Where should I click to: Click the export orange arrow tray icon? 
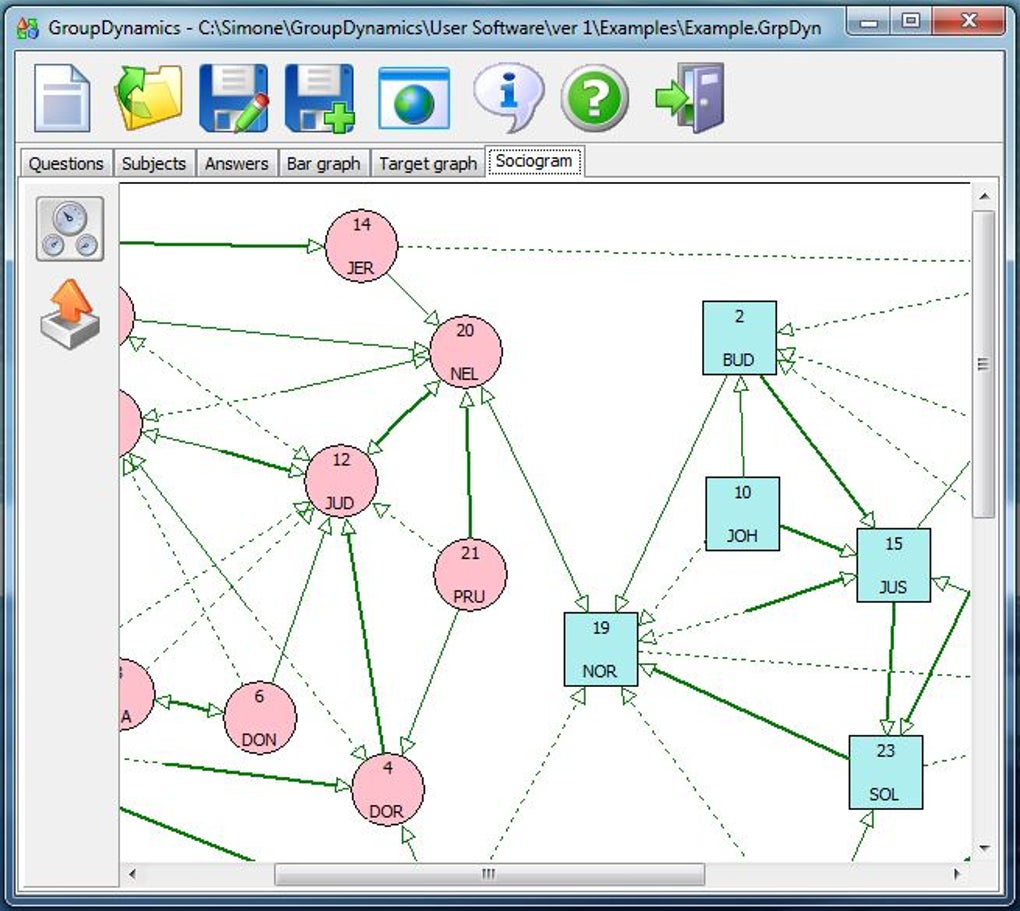(70, 315)
